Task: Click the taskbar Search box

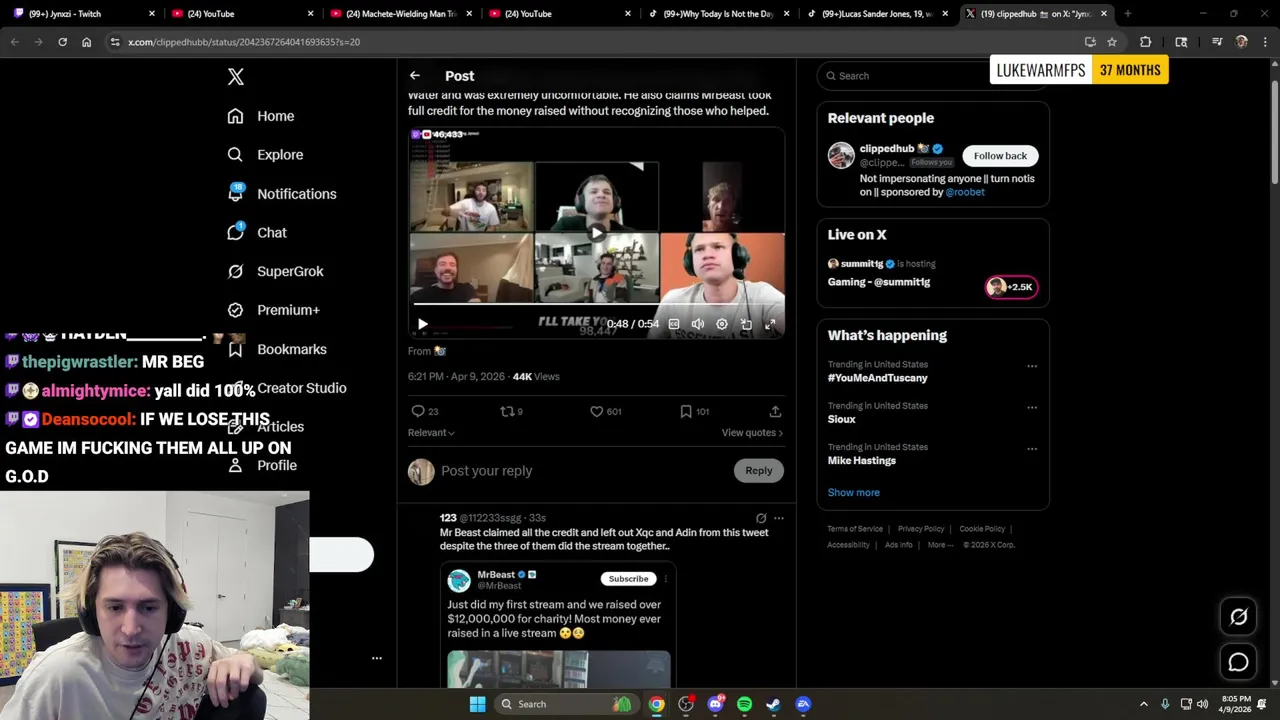Action: (565, 704)
